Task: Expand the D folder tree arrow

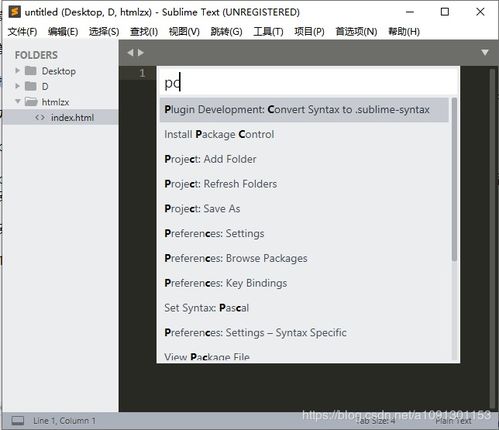Action: (x=18, y=86)
